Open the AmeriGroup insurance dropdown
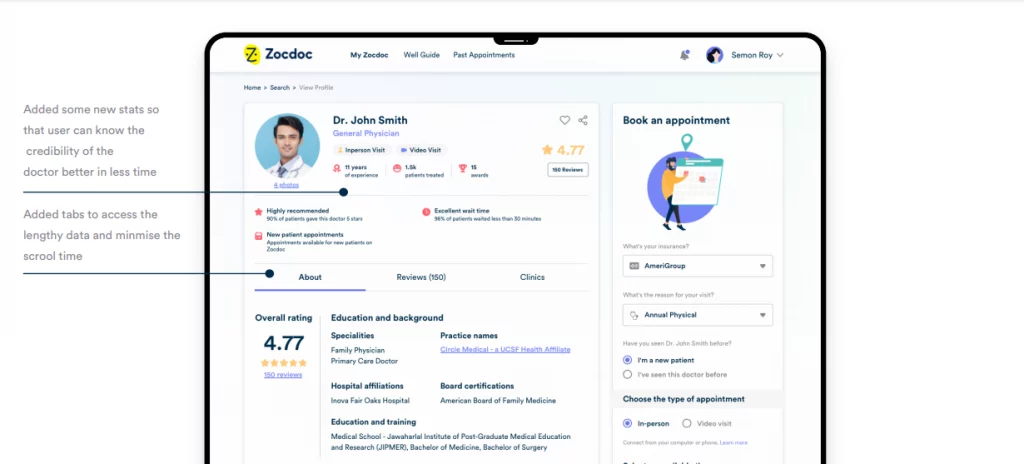1024x464 pixels. (x=697, y=266)
